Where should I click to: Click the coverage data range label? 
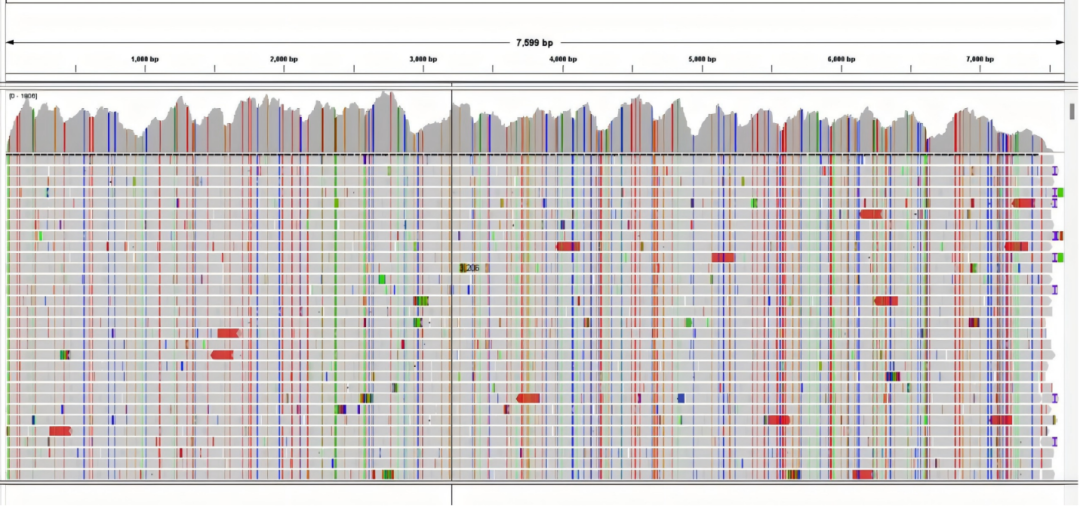pos(23,96)
